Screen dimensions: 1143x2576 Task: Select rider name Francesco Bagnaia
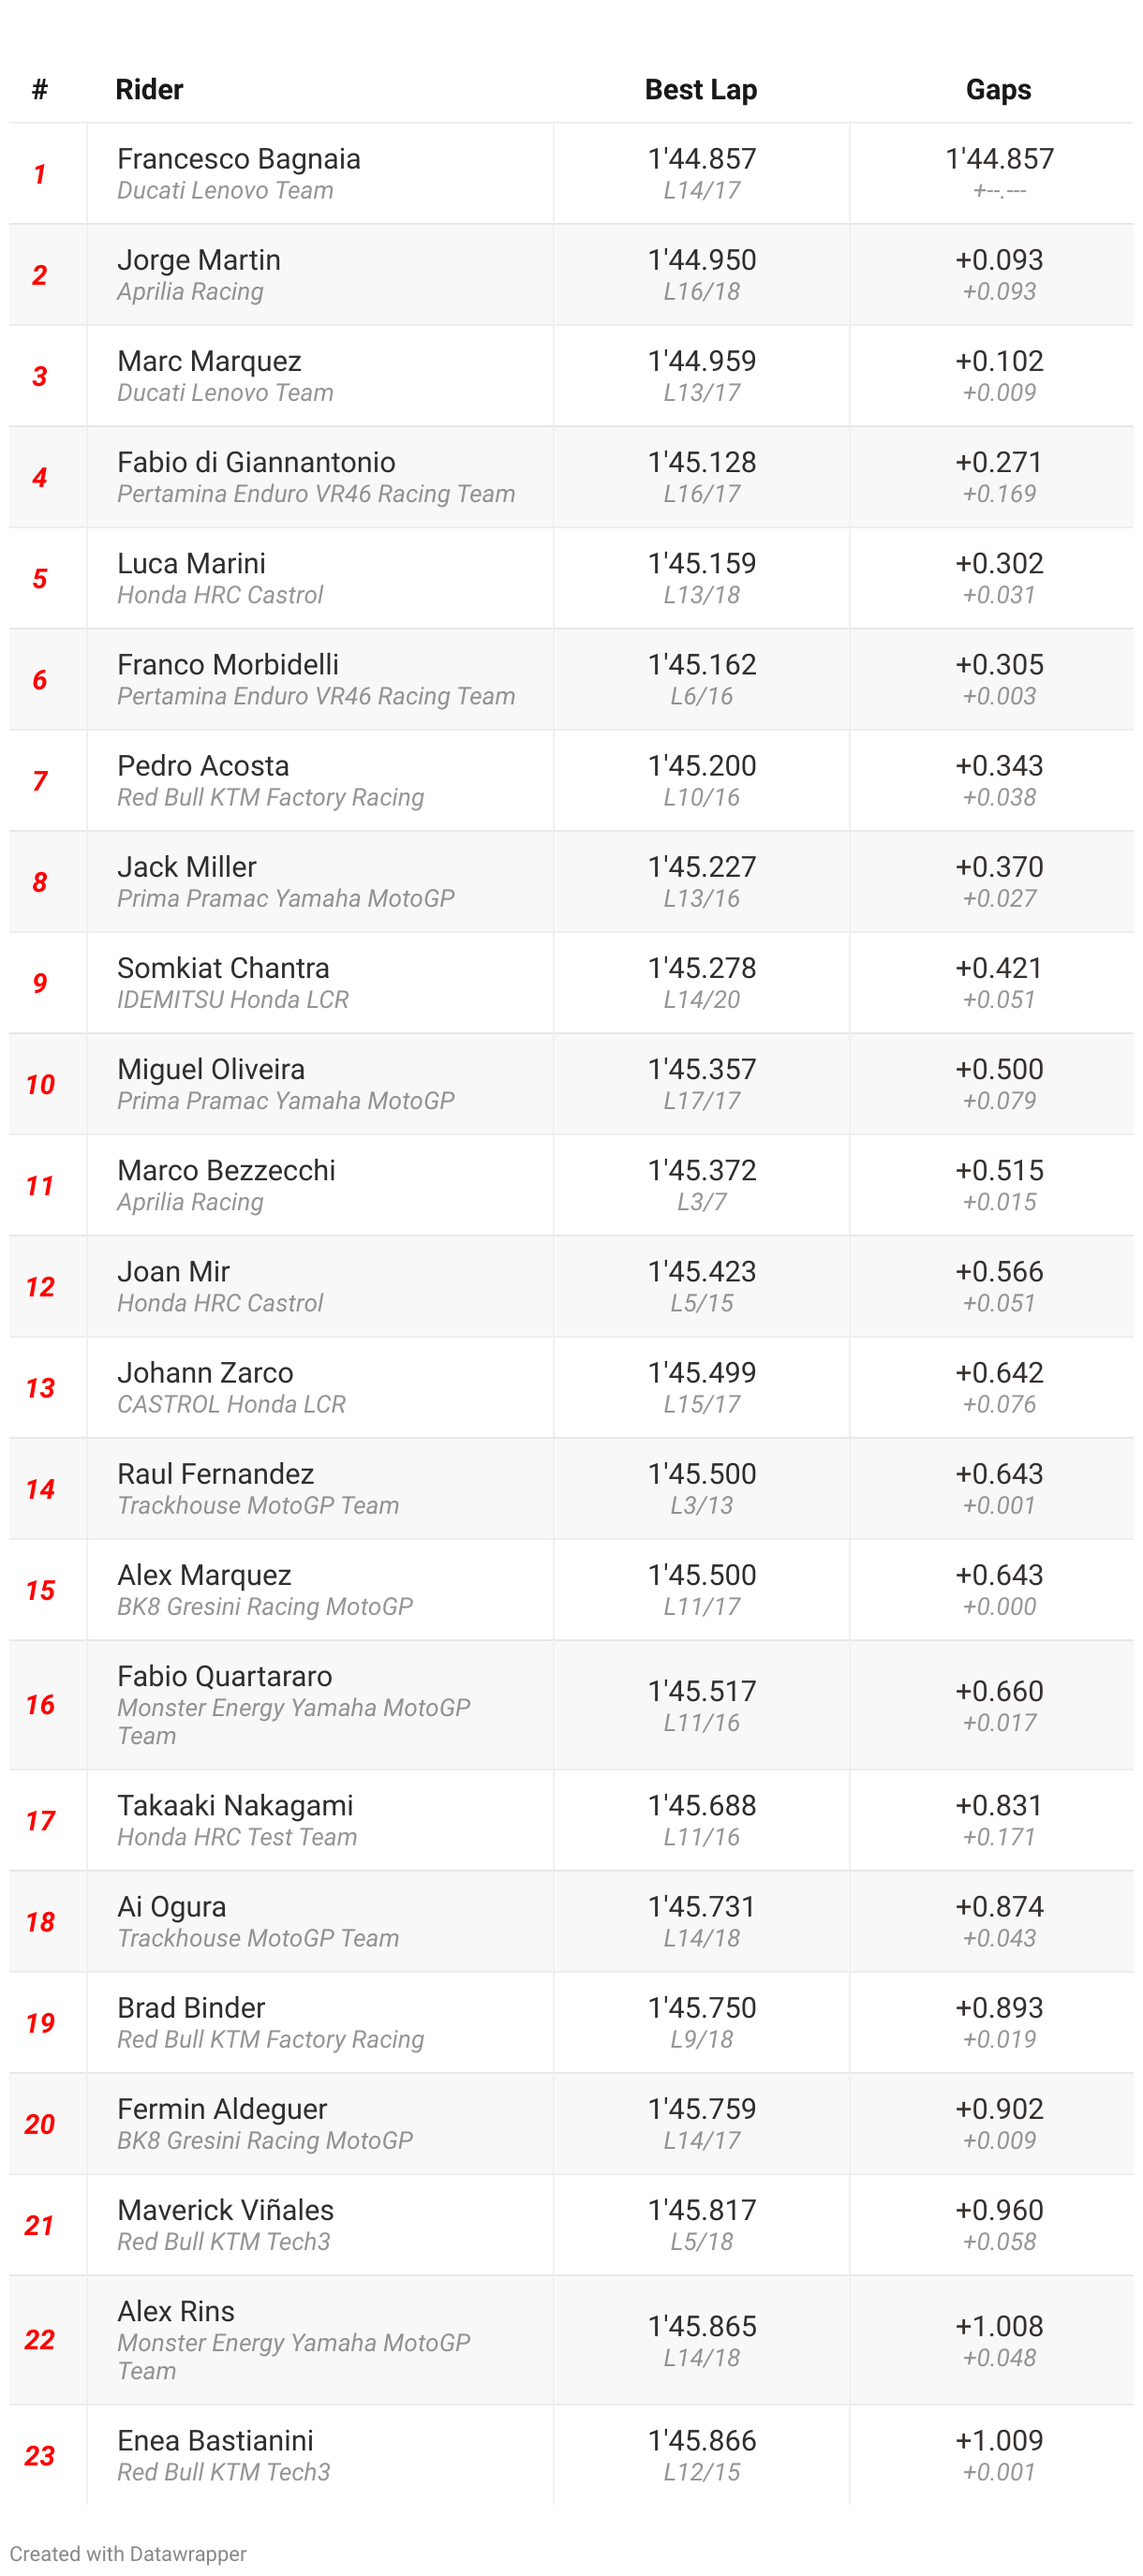pyautogui.click(x=238, y=159)
